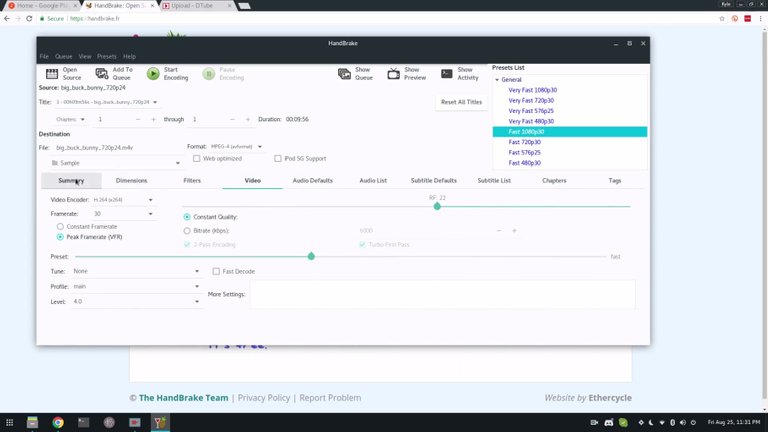Screen dimensions: 768x432
Task: Switch to the Subtitle Defaults tab
Action: pyautogui.click(x=433, y=180)
